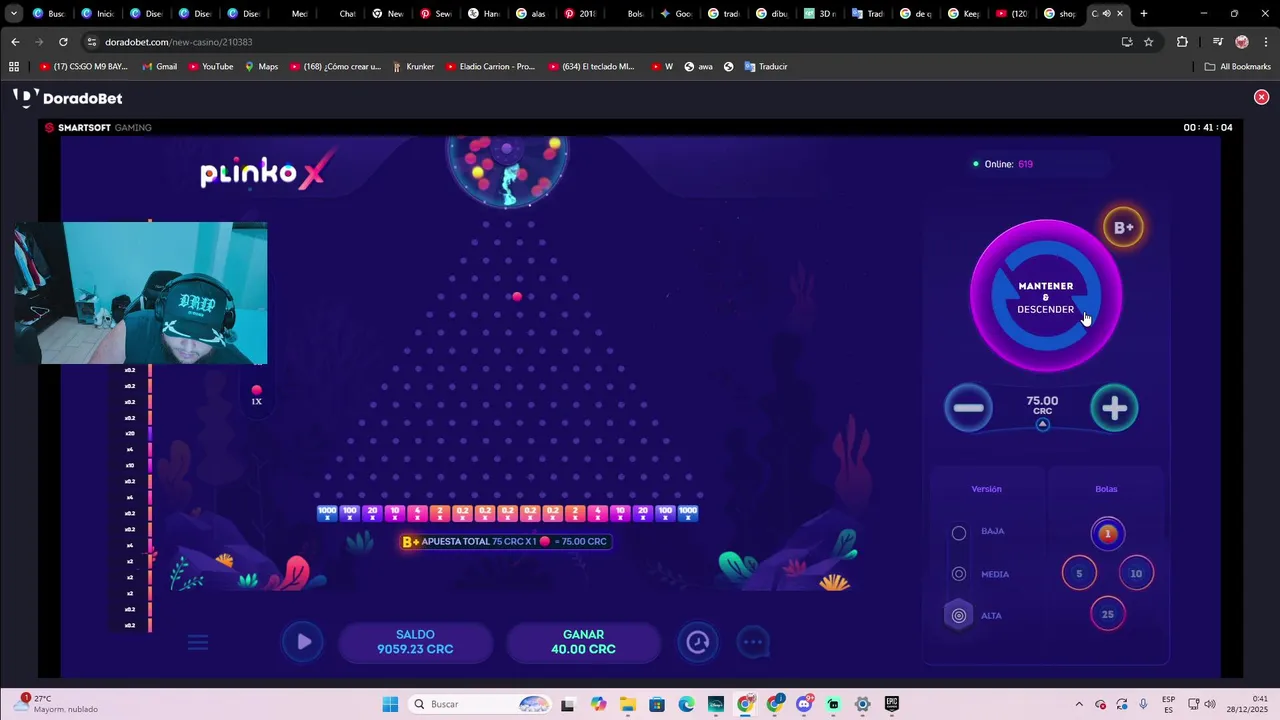
Task: Open the volume control in system tray
Action: click(1210, 704)
